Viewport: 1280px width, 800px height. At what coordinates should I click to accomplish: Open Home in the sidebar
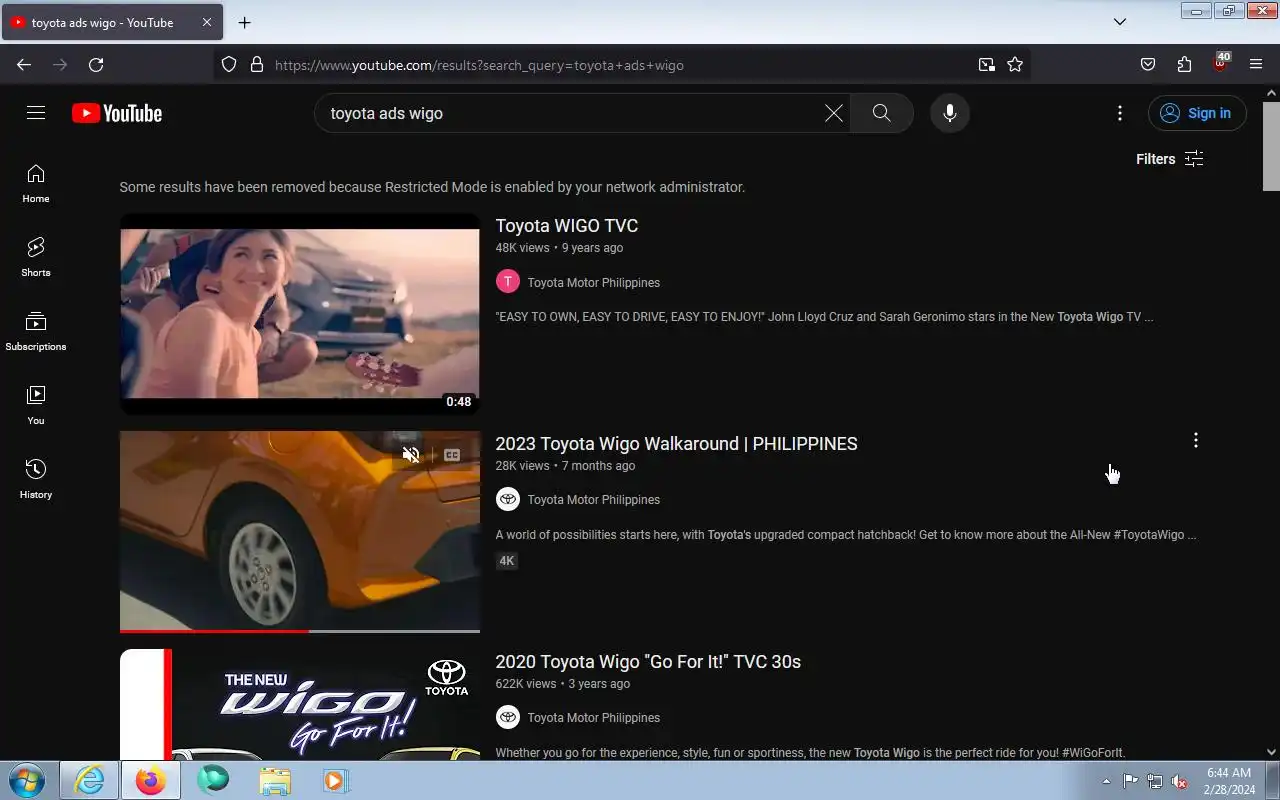36,183
